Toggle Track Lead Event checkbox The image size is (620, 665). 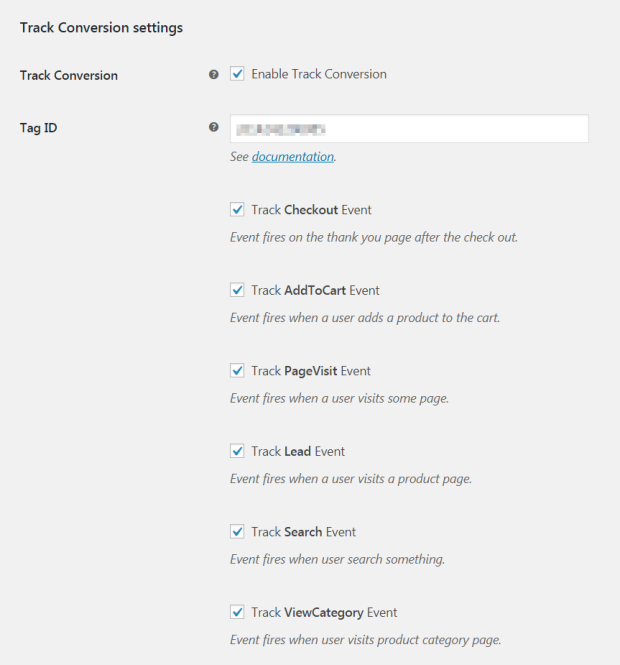237,451
